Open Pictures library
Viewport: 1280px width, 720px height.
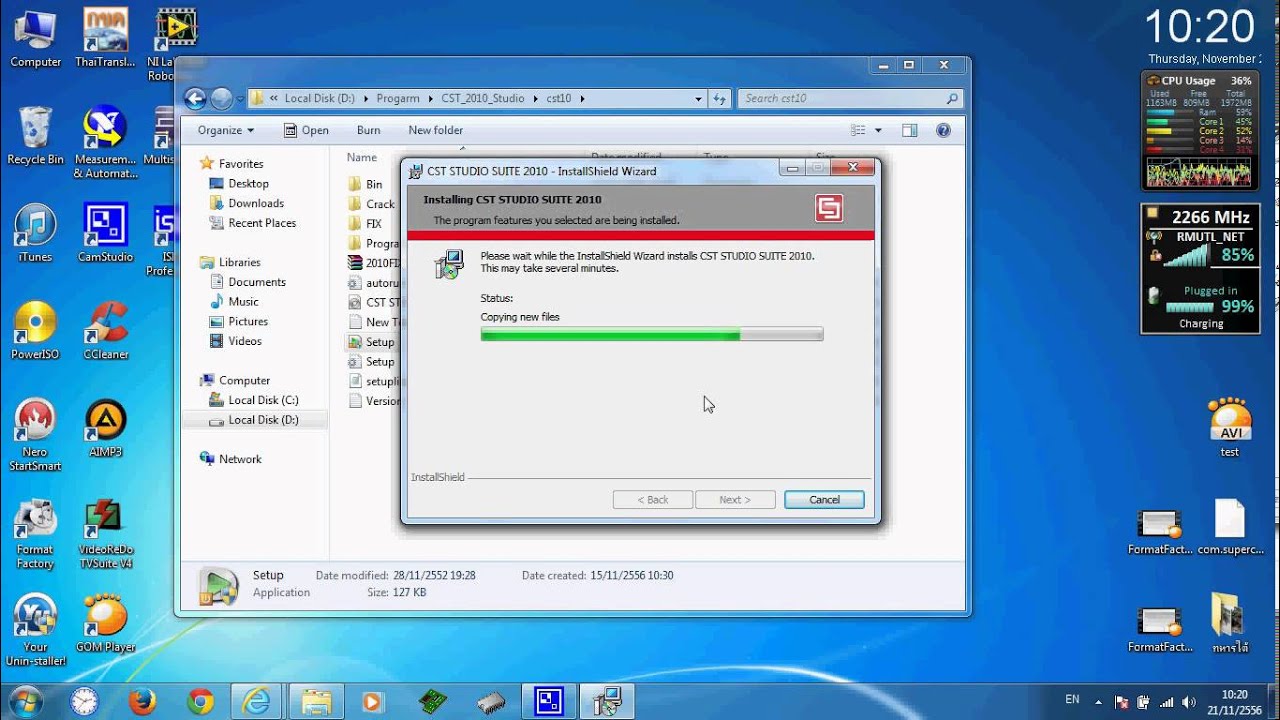click(x=248, y=321)
